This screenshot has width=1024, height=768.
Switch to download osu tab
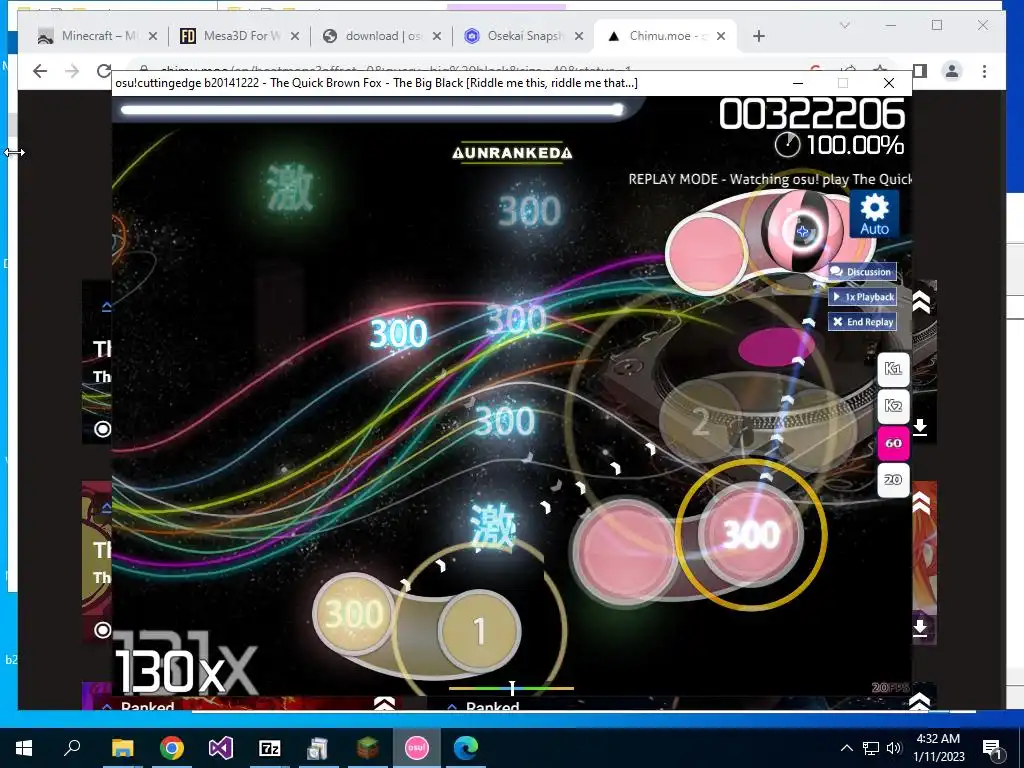382,36
